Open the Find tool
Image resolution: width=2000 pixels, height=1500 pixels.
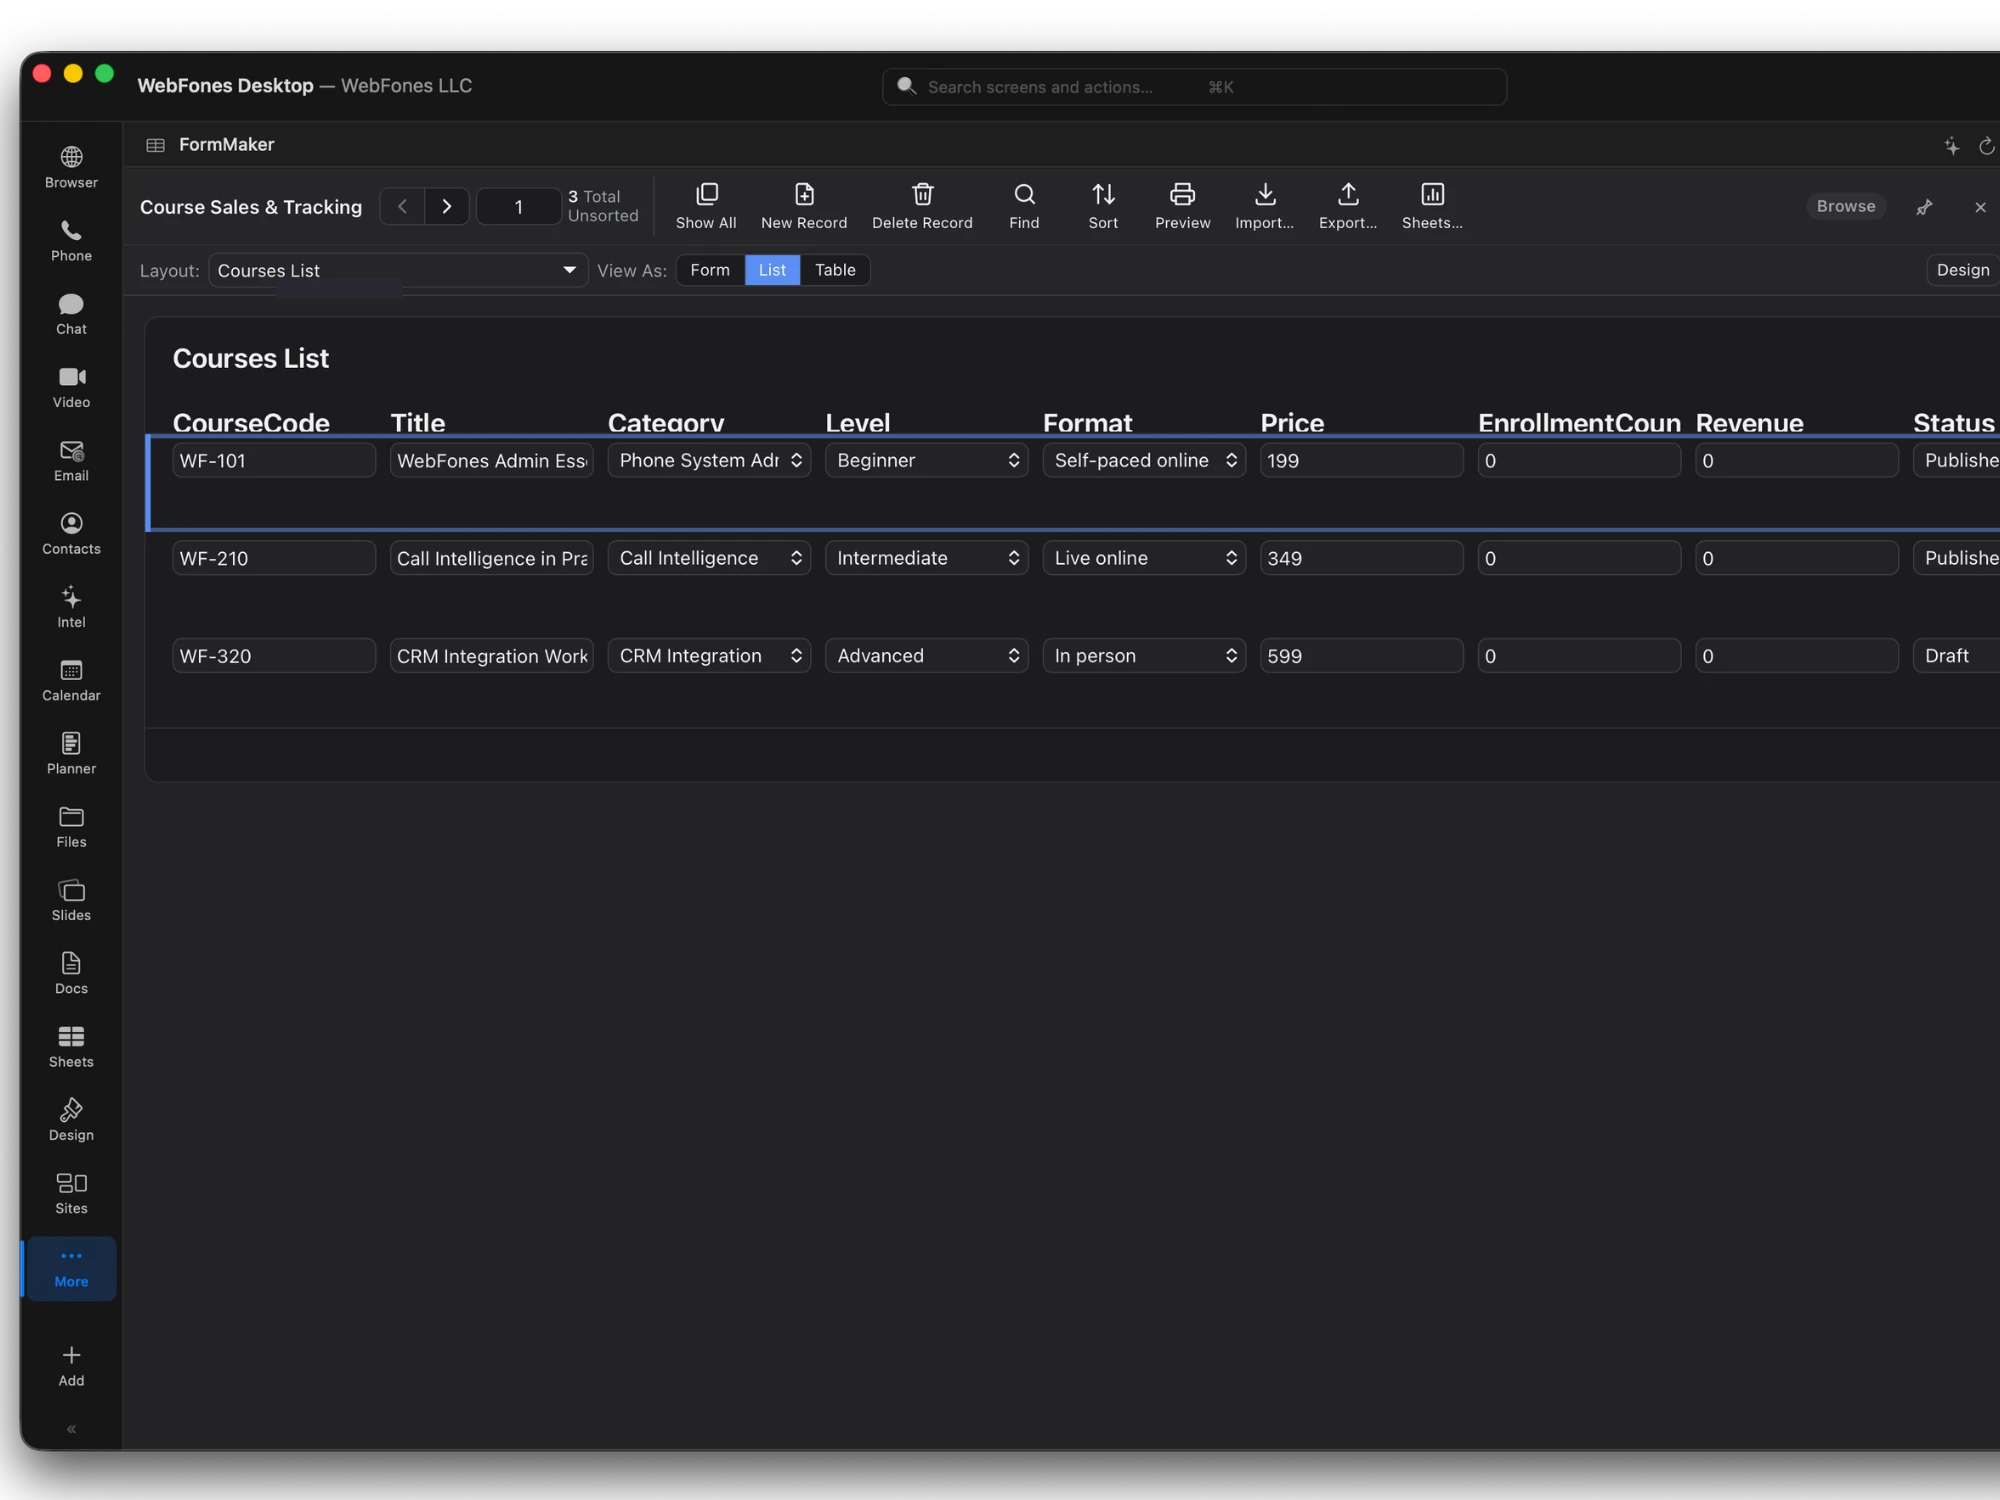[x=1024, y=206]
